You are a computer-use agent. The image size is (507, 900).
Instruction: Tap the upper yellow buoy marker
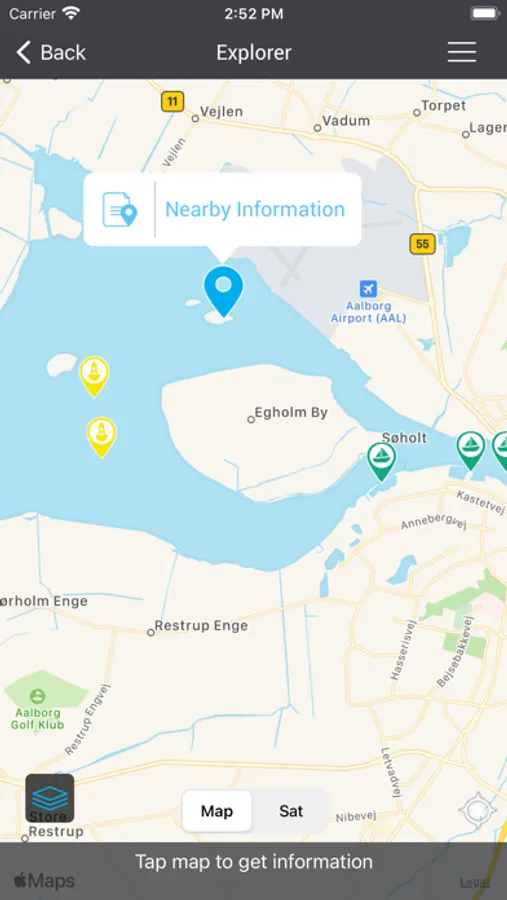94,377
